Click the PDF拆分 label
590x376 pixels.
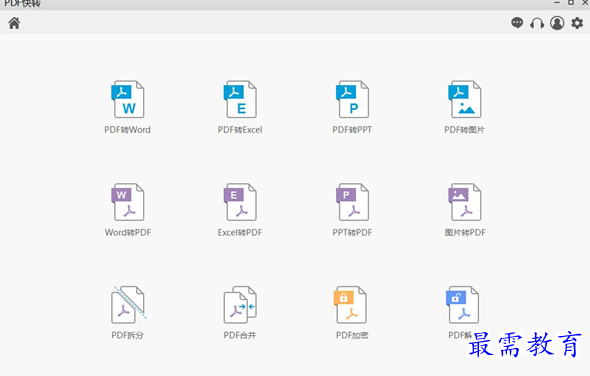[x=128, y=335]
